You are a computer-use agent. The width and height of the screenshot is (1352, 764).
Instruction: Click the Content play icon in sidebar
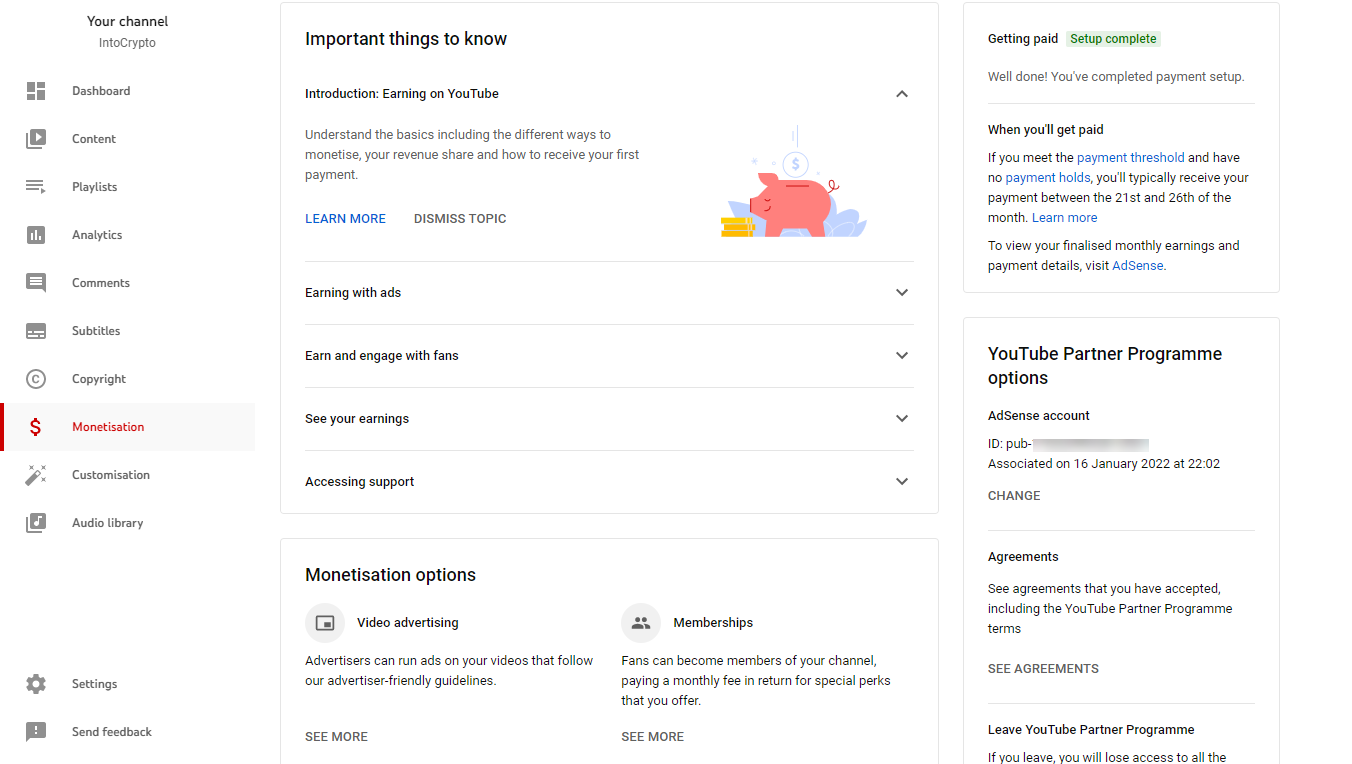coord(36,139)
